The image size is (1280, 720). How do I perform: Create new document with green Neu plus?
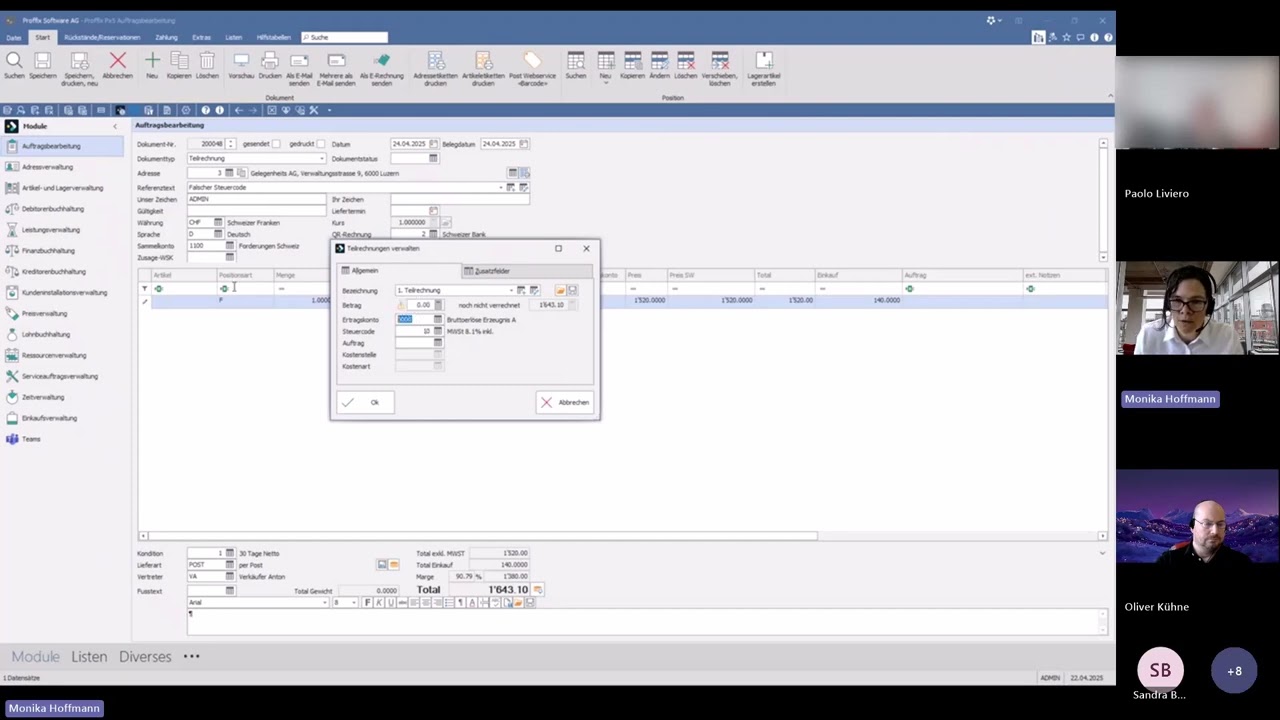(x=152, y=62)
